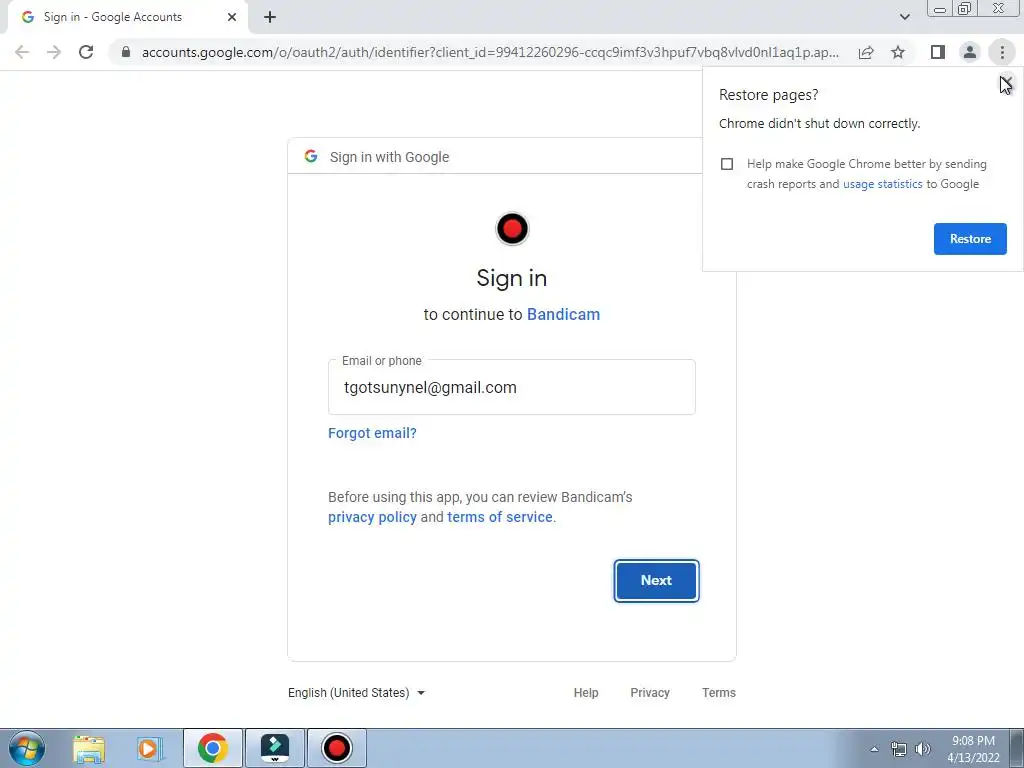Screen dimensions: 1024x768
Task: Open the Help footer link
Action: [586, 693]
